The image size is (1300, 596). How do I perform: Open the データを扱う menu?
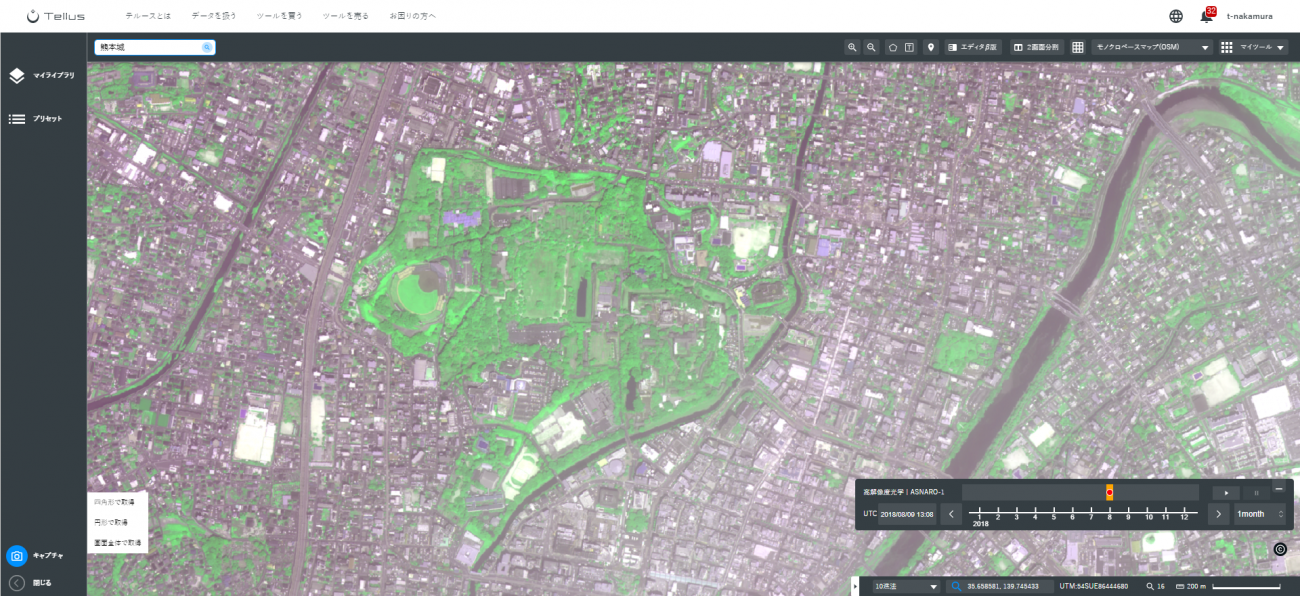click(x=214, y=16)
